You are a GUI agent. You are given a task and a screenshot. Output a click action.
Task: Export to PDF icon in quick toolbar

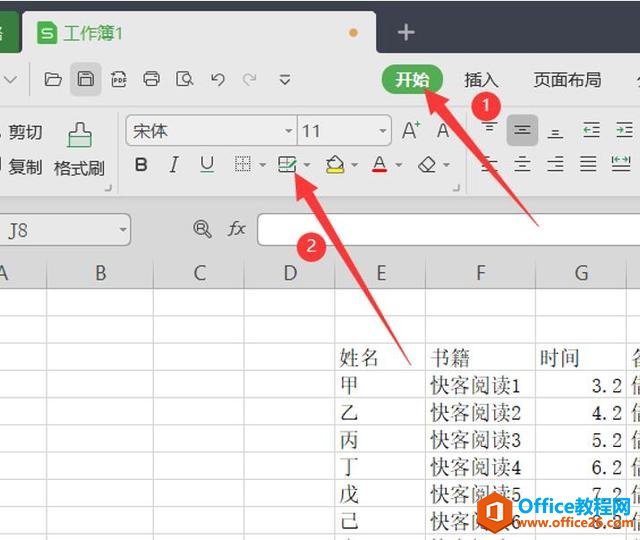pyautogui.click(x=119, y=79)
